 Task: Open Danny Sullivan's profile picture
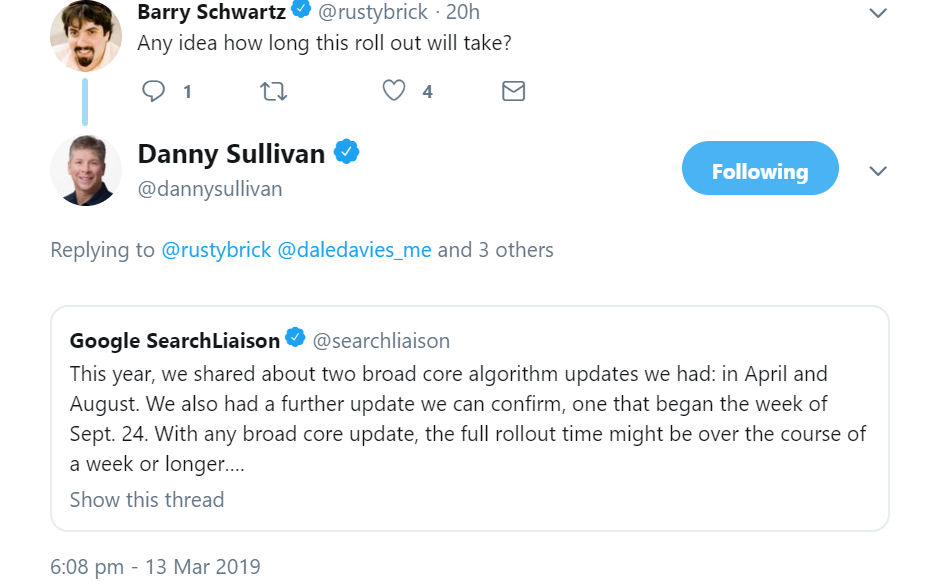point(86,170)
